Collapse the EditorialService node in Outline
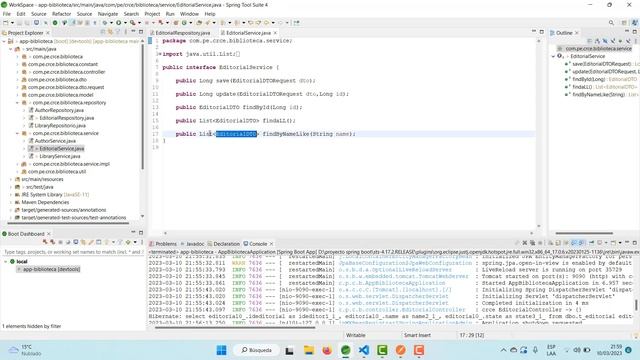This screenshot has height=360, width=640. coord(553,56)
